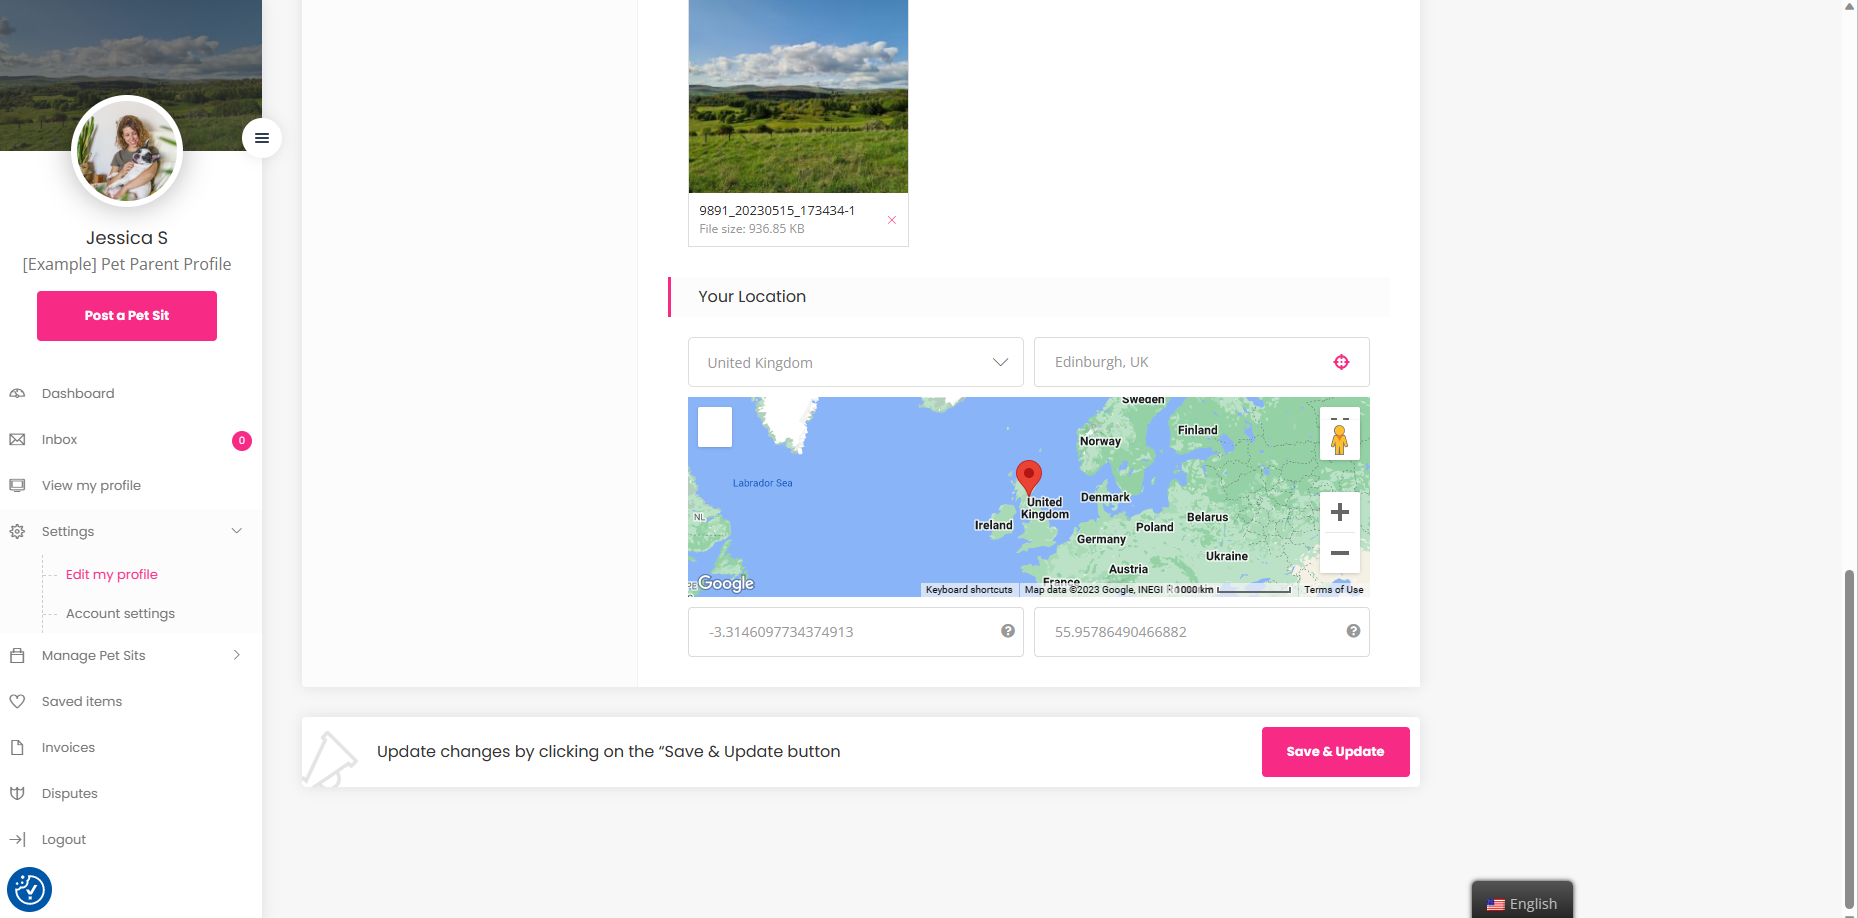Click the Manage Pet Sits calendar icon
Viewport: 1858px width, 918px height.
17,656
